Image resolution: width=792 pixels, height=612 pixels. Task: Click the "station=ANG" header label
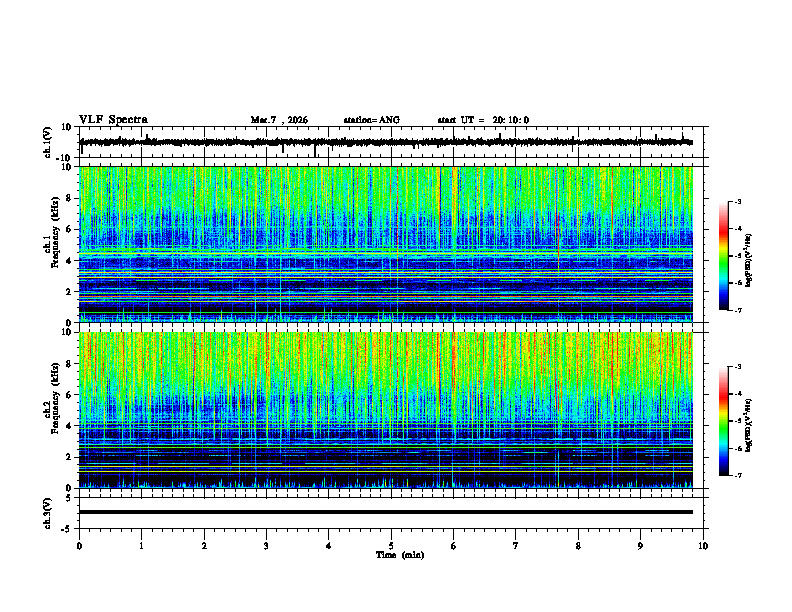click(371, 120)
